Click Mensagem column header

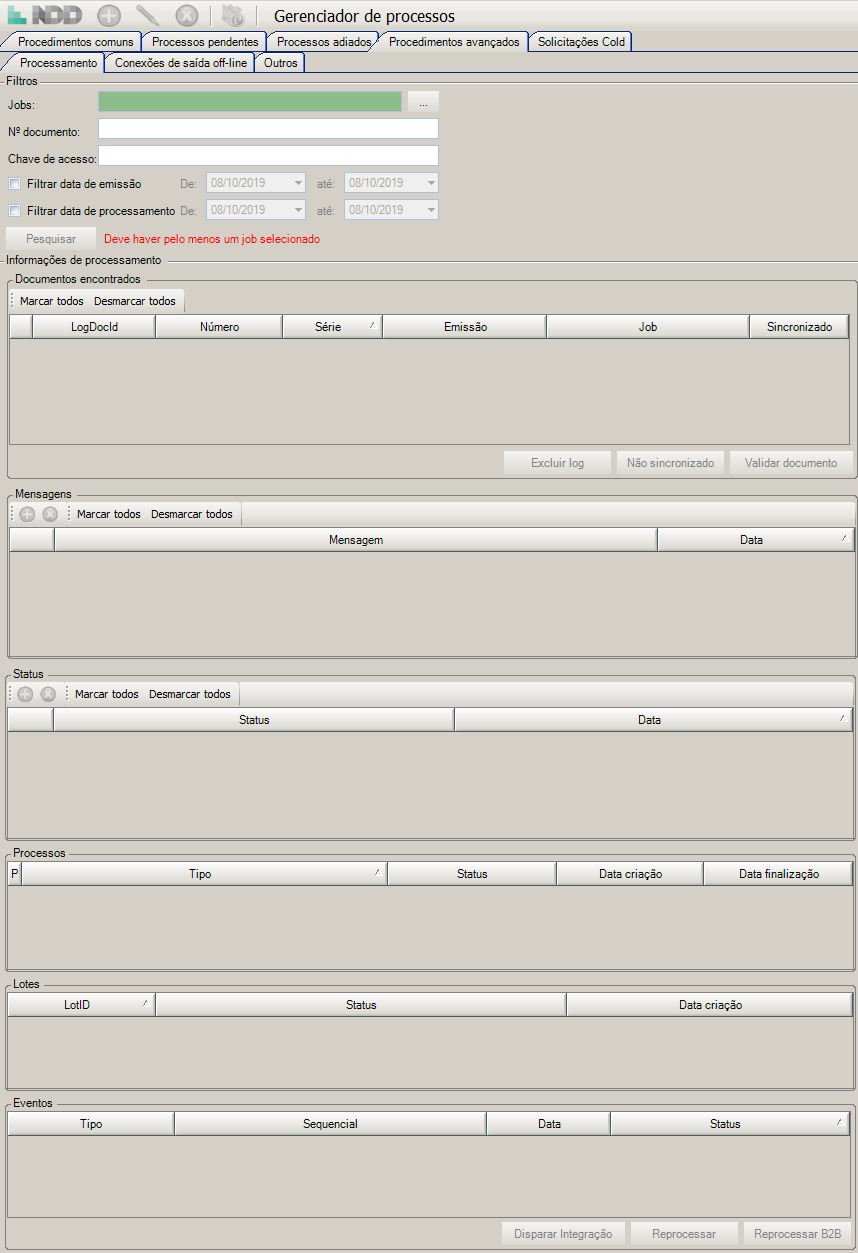click(x=356, y=540)
